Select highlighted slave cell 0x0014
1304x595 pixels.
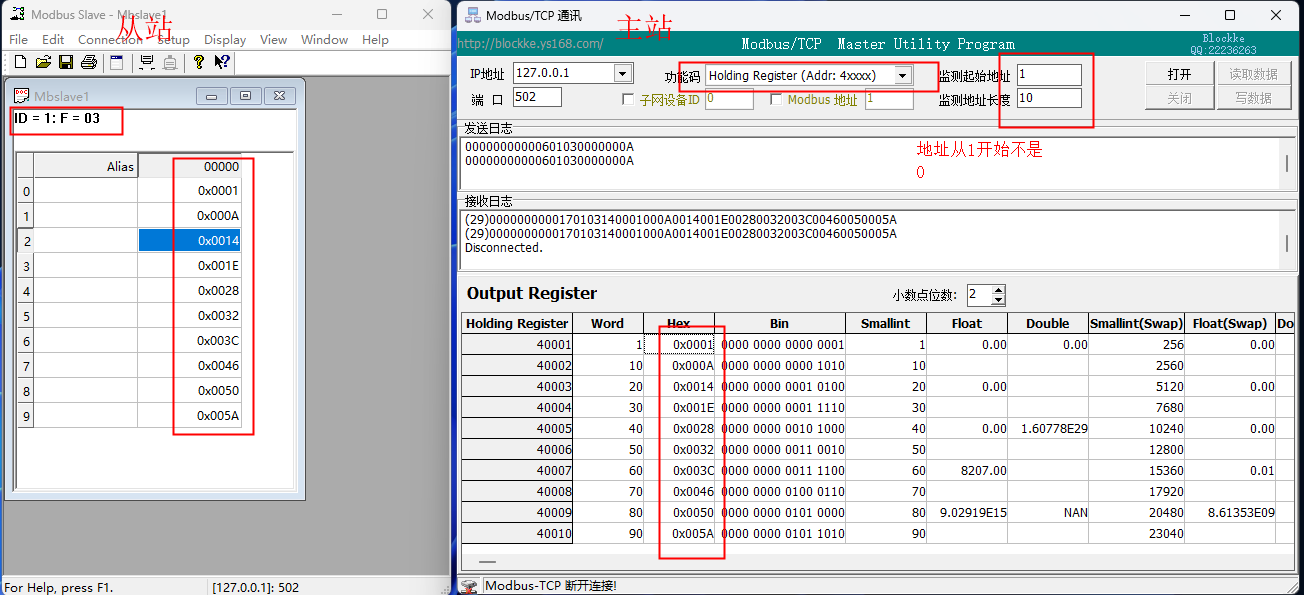point(190,241)
